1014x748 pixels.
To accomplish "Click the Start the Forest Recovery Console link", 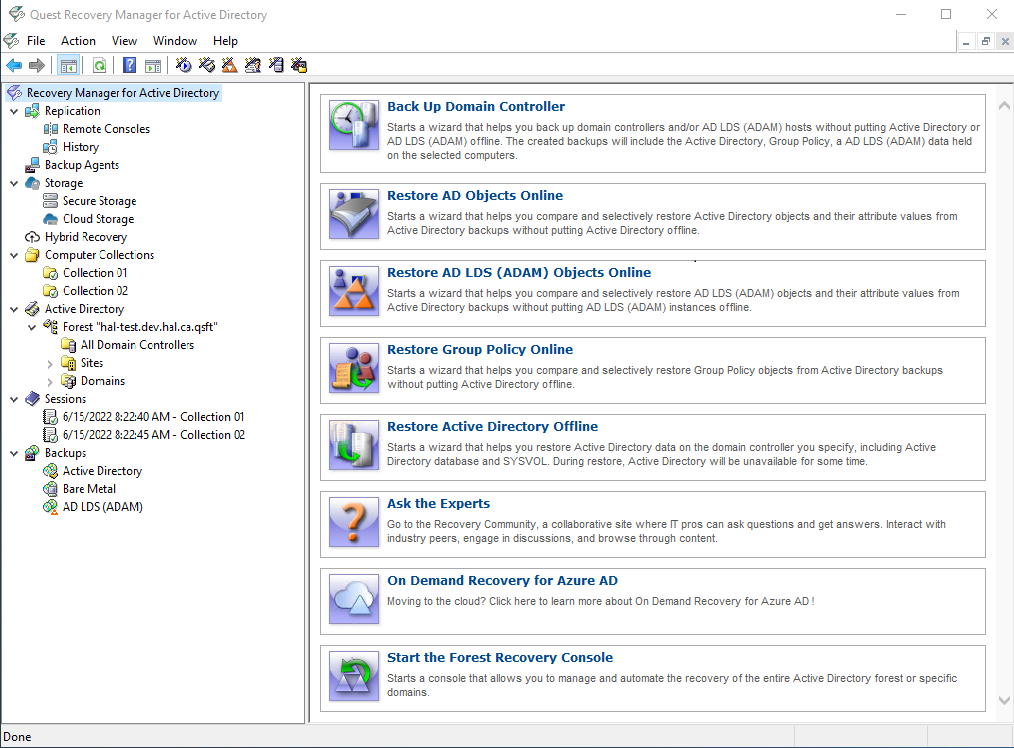I will [500, 657].
